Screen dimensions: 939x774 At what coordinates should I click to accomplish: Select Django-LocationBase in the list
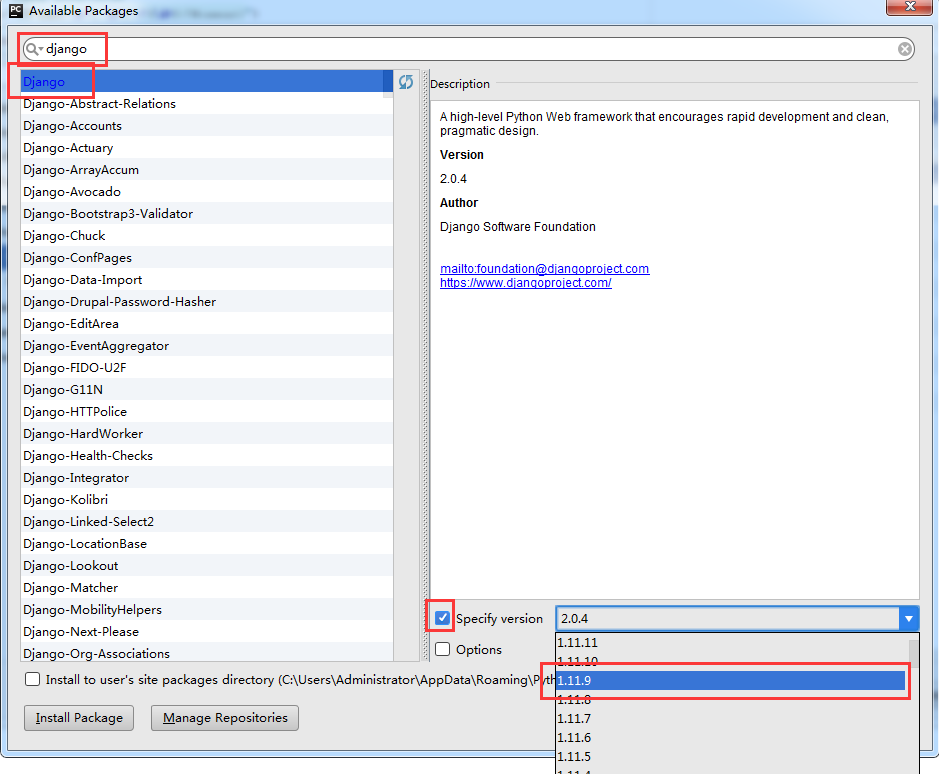coord(207,544)
